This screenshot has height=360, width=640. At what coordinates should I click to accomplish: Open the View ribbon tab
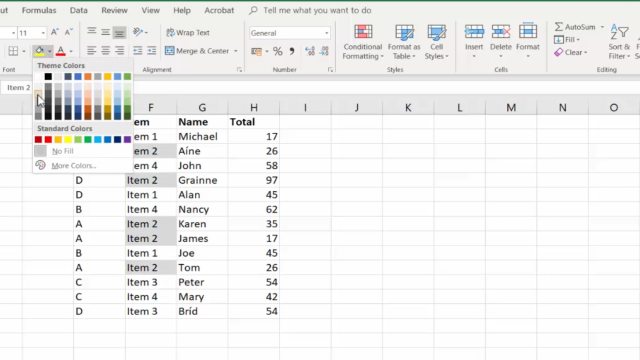point(151,10)
